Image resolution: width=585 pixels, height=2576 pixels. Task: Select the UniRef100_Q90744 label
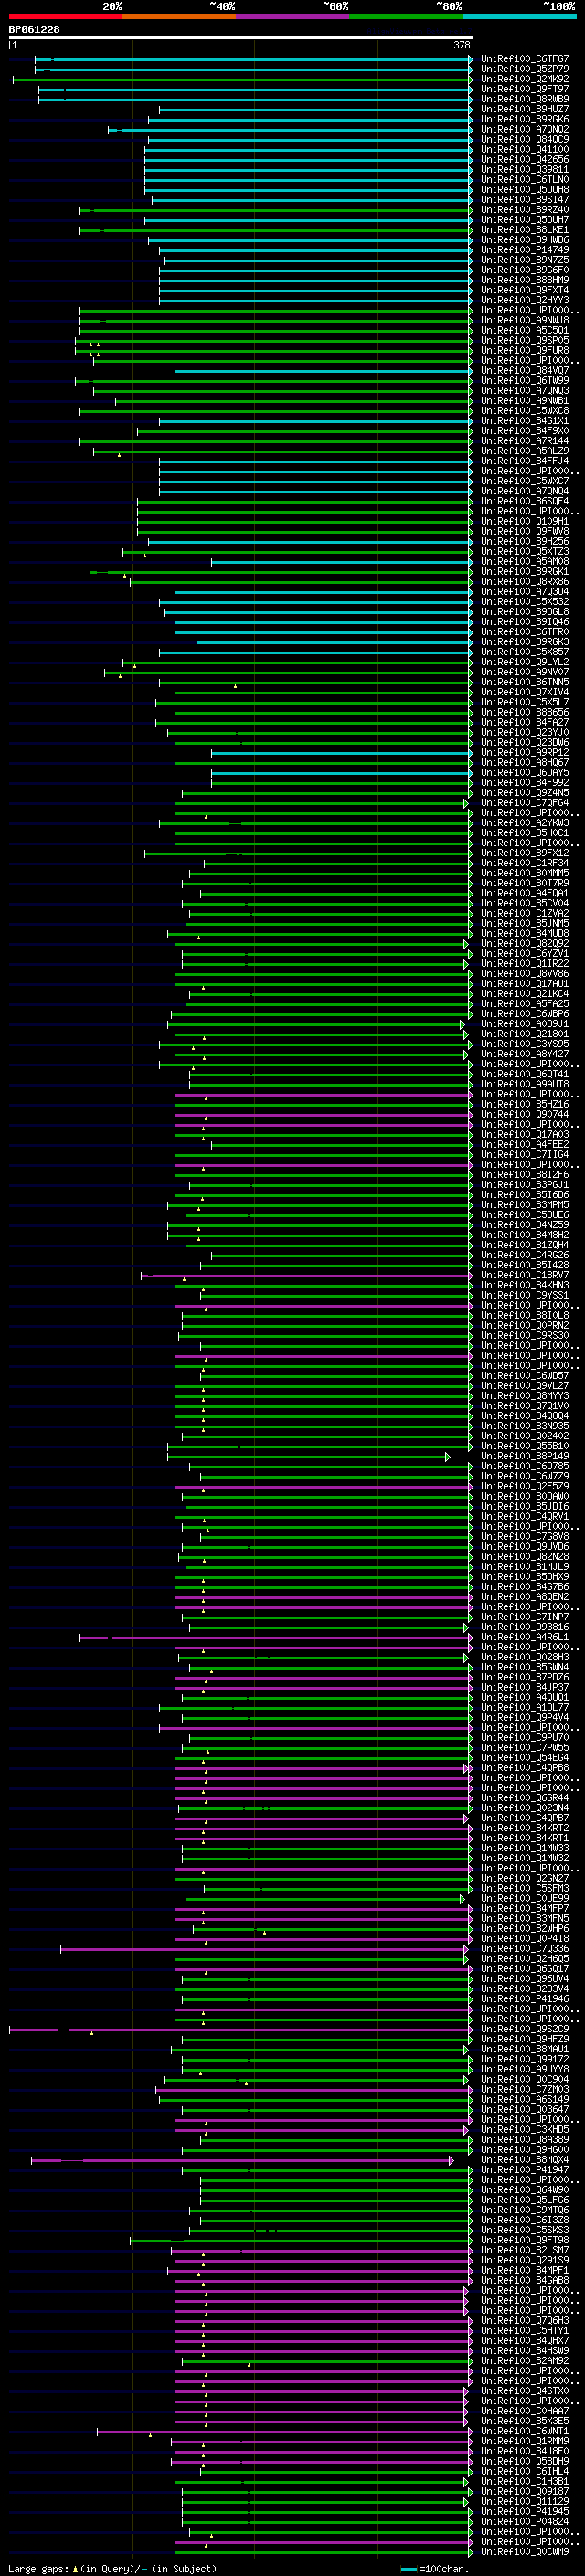click(525, 1115)
